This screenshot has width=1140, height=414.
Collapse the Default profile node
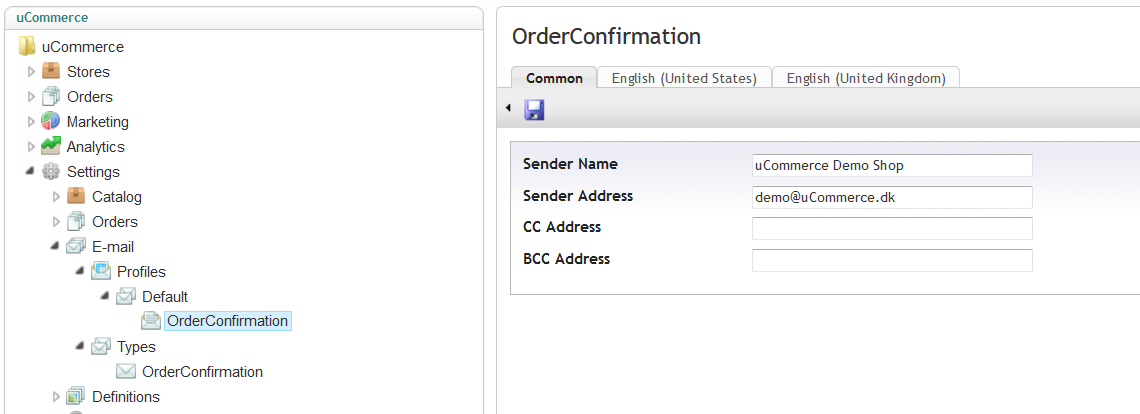coord(105,296)
